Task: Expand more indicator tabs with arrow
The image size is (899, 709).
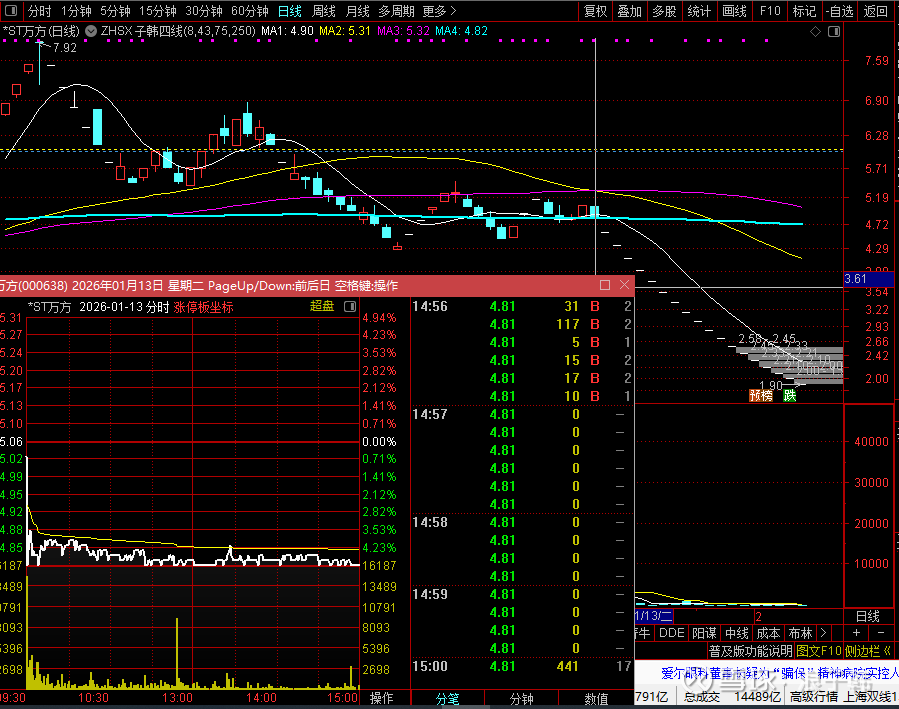Action: coord(822,633)
